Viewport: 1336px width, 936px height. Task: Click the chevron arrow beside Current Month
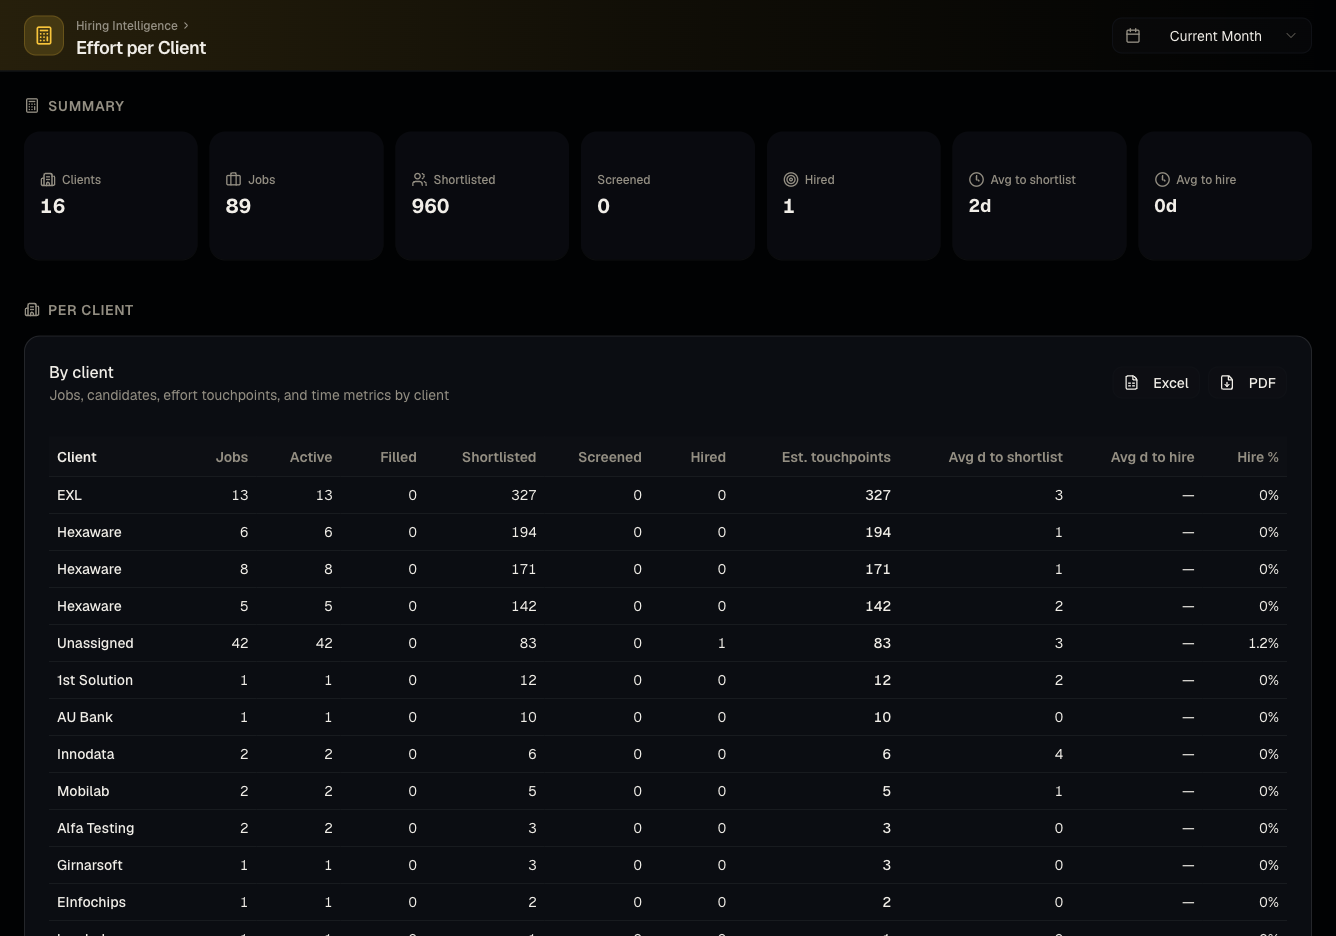pyautogui.click(x=1291, y=36)
